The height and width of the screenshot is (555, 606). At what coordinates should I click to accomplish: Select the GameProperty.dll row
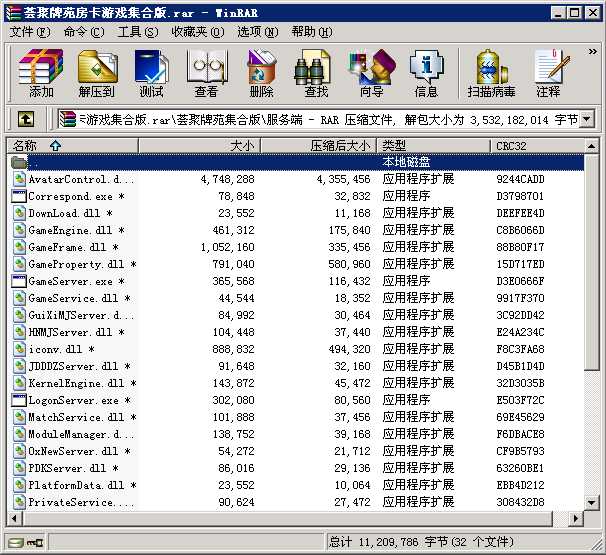point(296,264)
